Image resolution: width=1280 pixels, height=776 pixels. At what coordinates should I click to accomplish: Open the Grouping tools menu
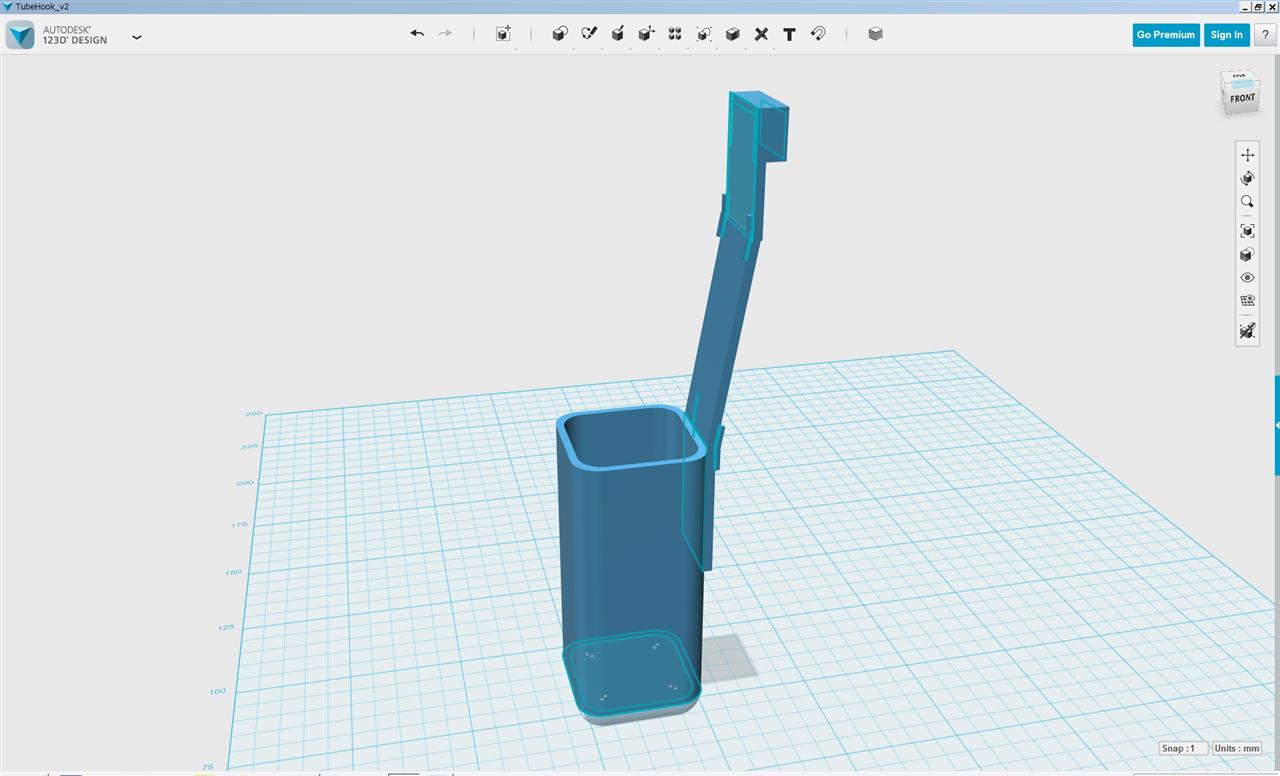tap(704, 34)
